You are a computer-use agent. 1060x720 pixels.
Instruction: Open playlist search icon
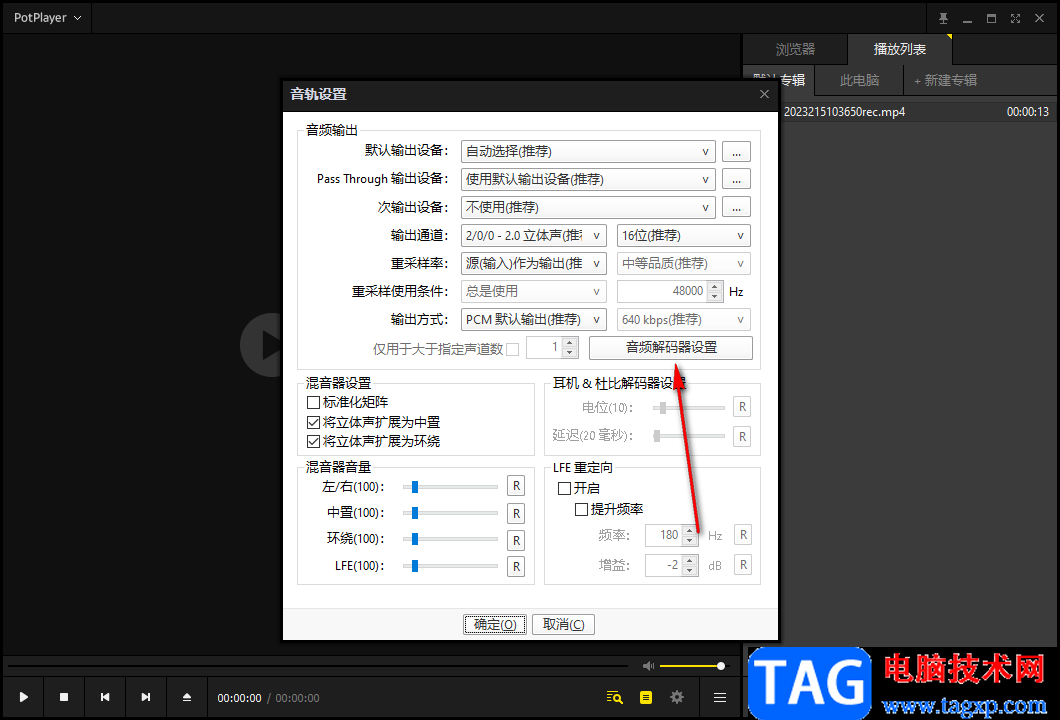pyautogui.click(x=615, y=697)
